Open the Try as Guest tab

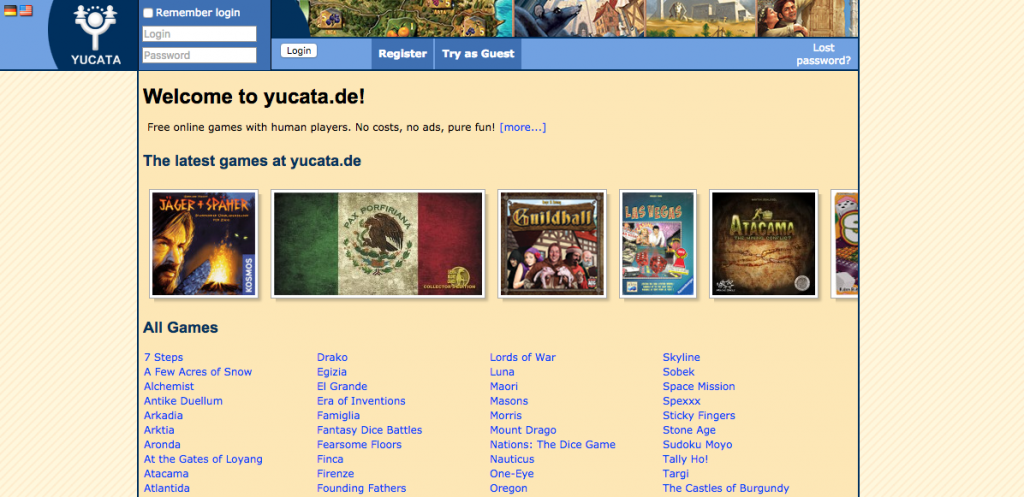coord(478,54)
